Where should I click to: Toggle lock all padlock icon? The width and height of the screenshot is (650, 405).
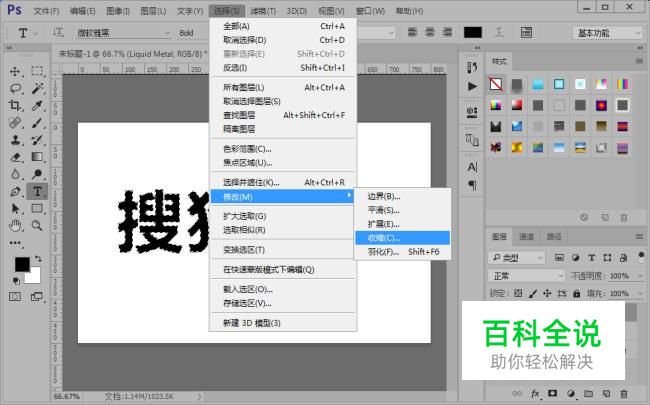577,293
